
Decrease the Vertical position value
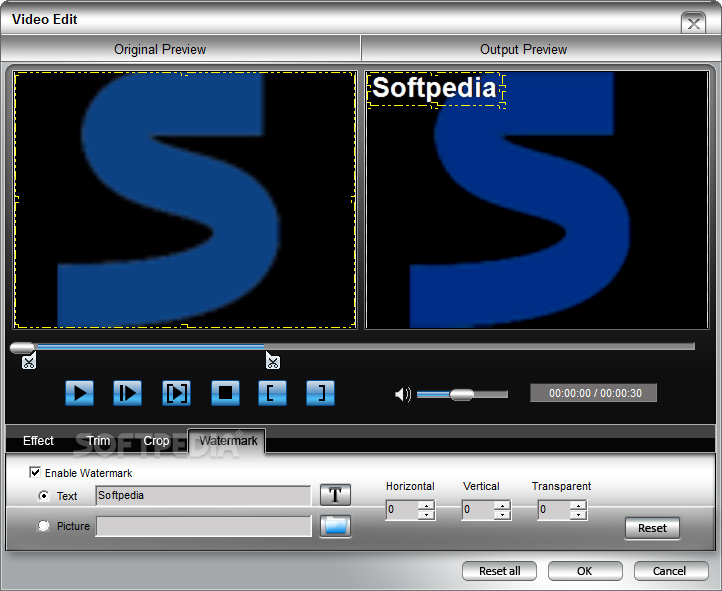[502, 515]
